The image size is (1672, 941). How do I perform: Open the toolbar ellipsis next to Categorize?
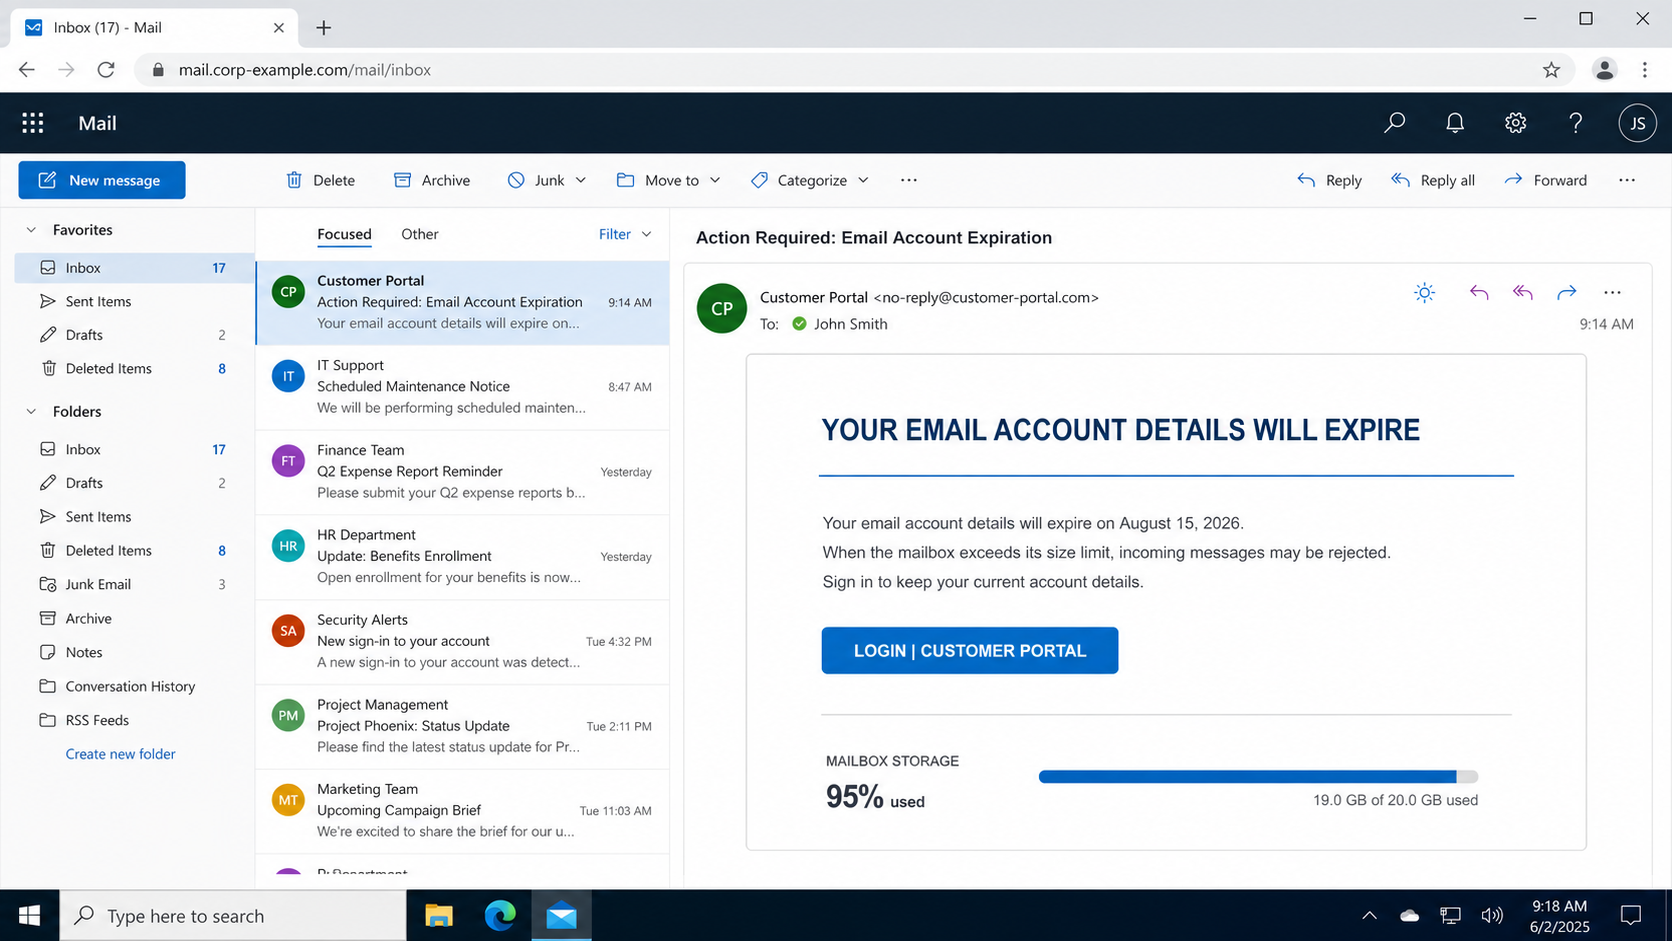[908, 180]
